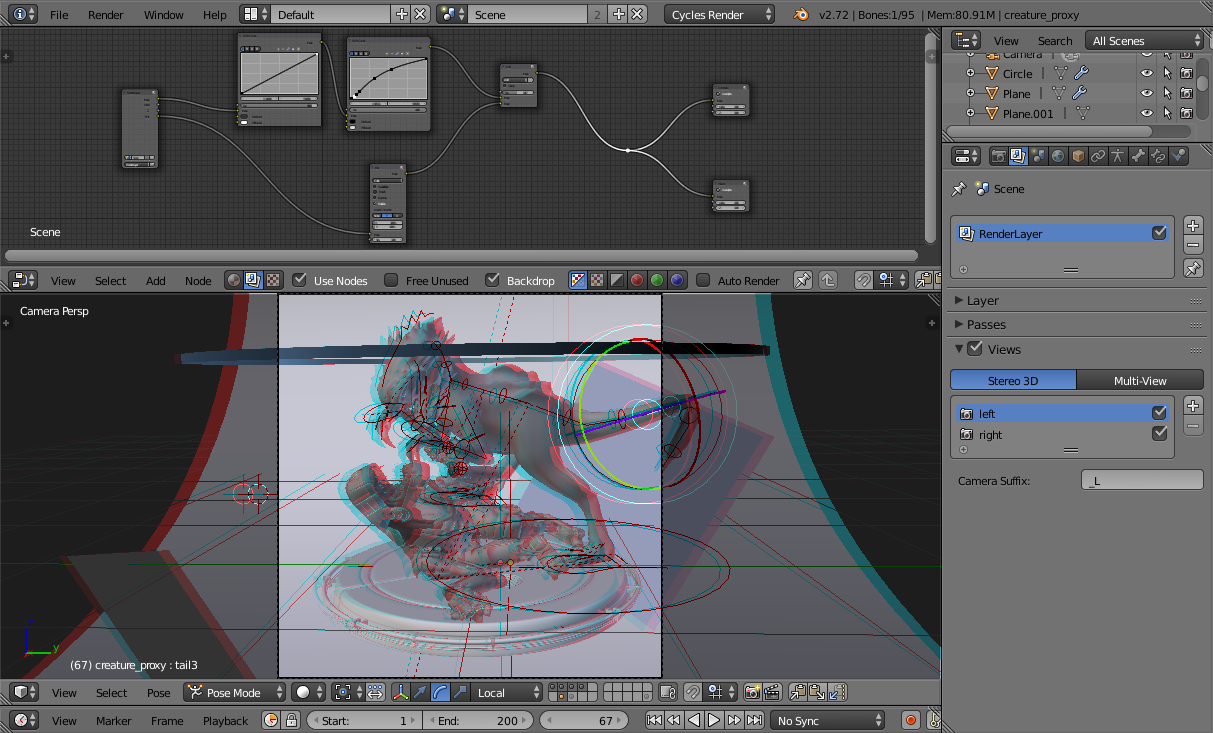Switch views to Multi-View
This screenshot has height=733, width=1213.
point(1140,380)
